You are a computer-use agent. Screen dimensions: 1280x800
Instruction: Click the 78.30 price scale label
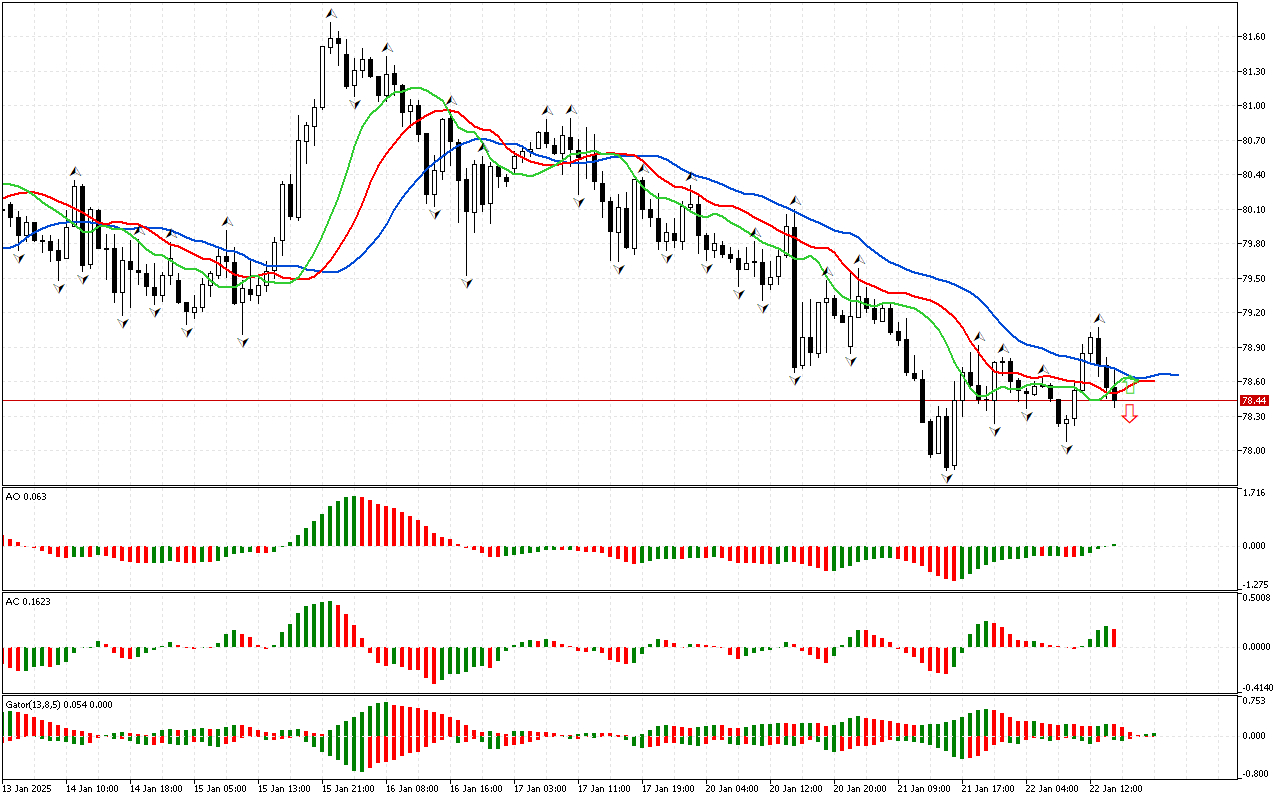1255,417
